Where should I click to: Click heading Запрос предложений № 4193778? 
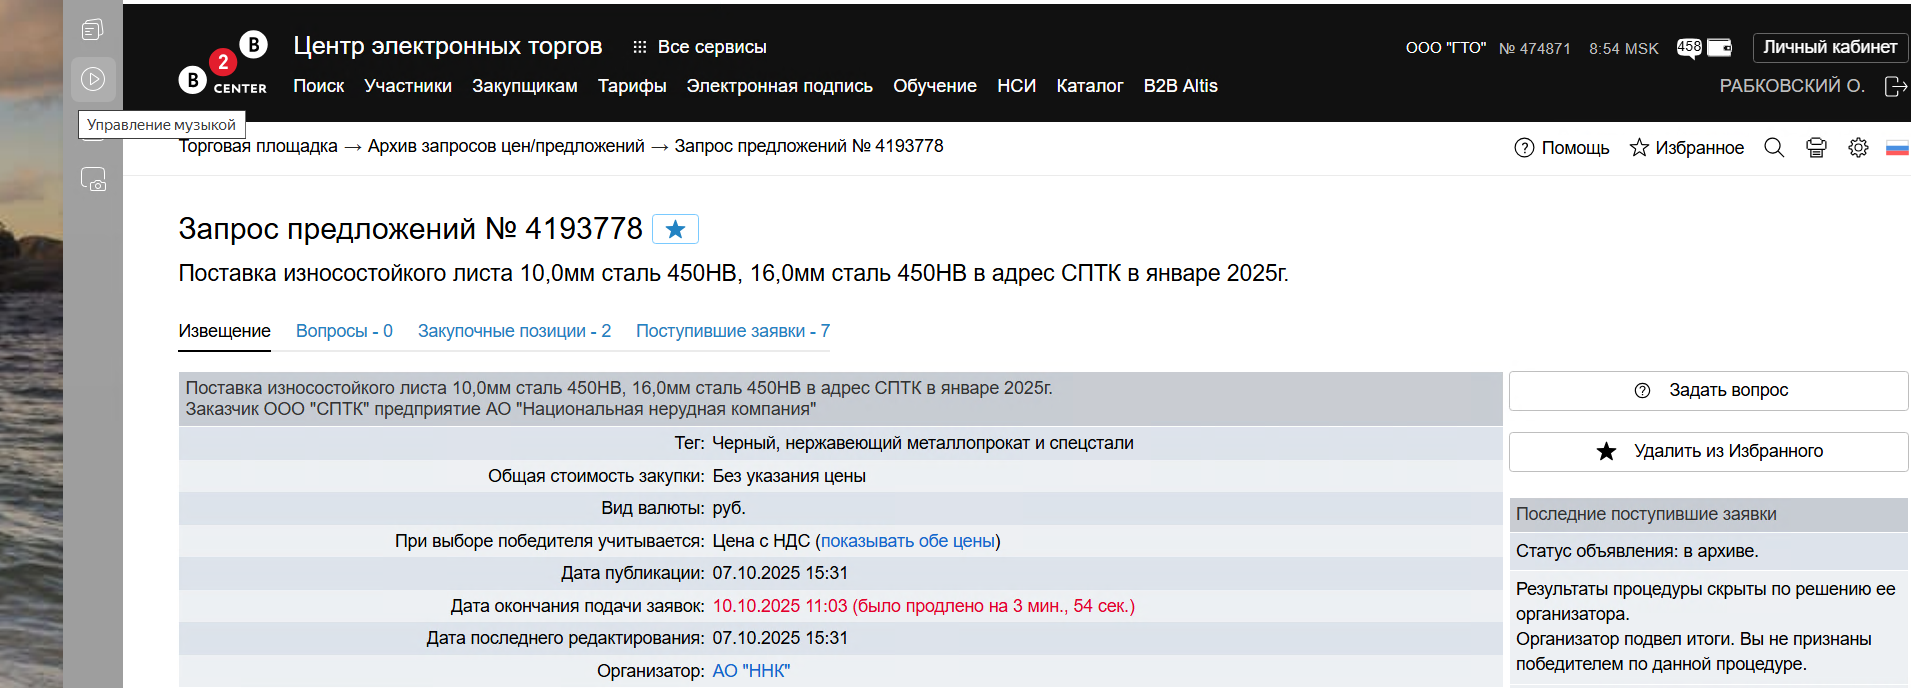tap(411, 229)
